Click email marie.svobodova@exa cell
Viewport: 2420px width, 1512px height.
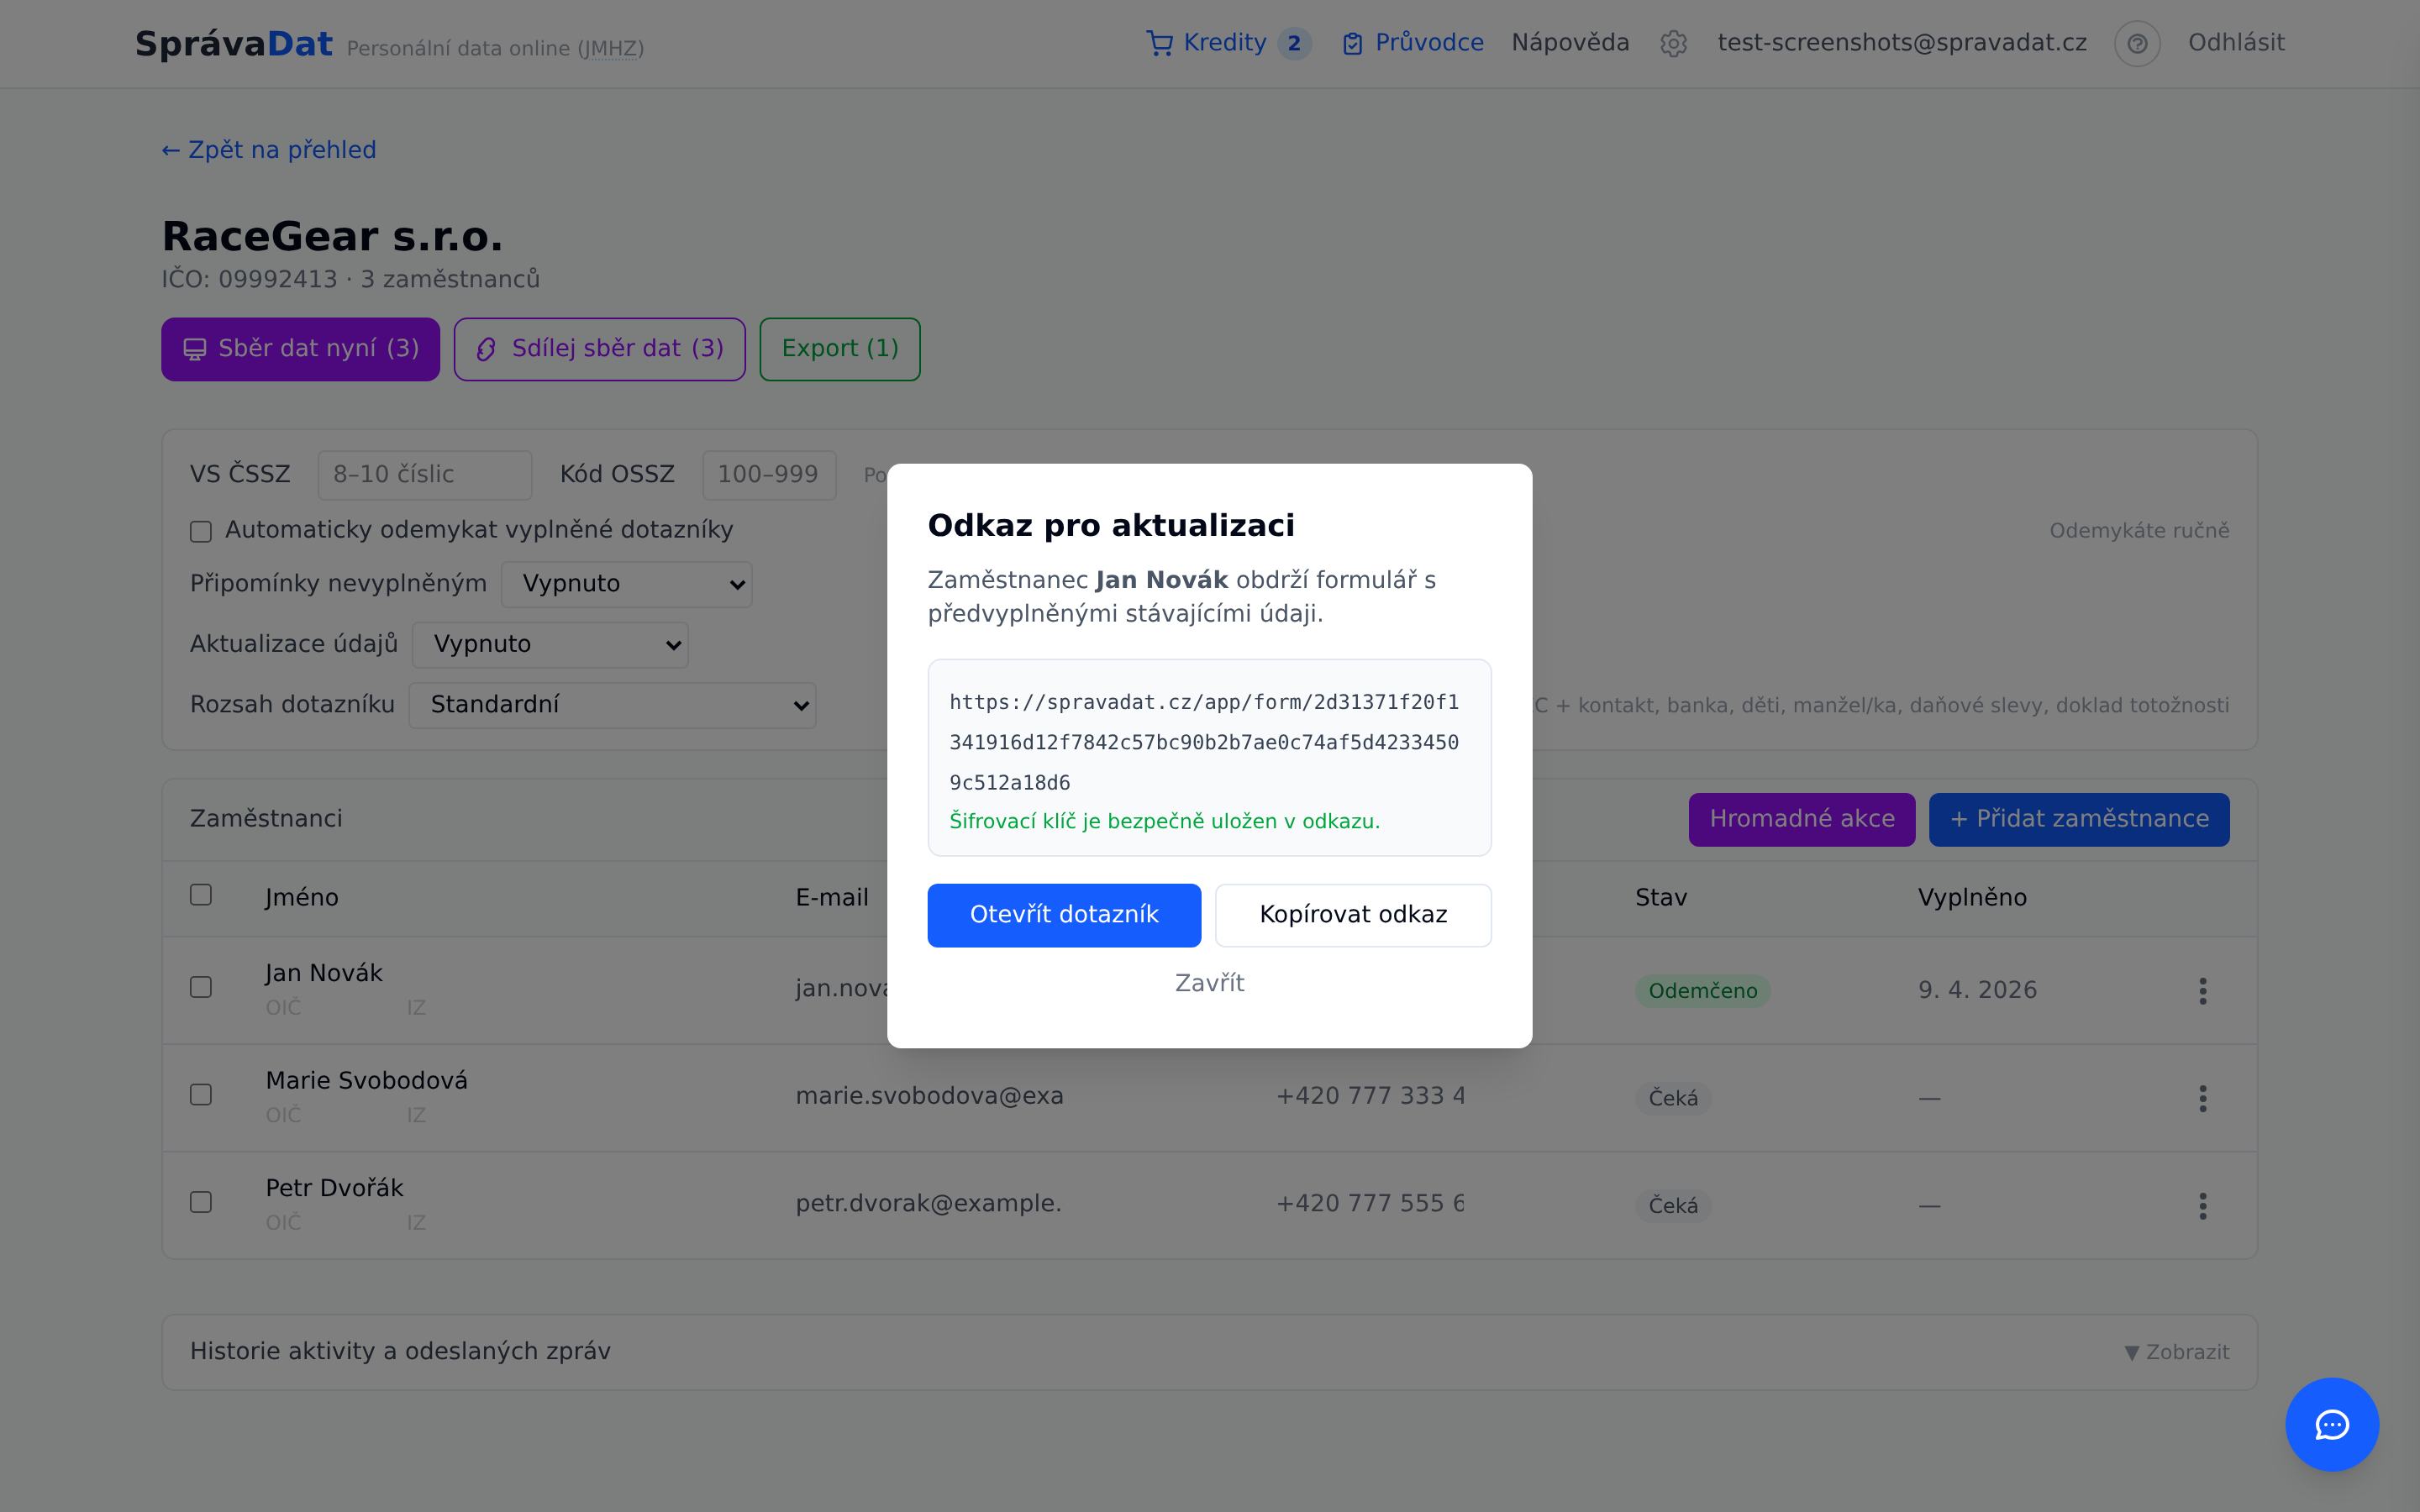click(x=929, y=1096)
